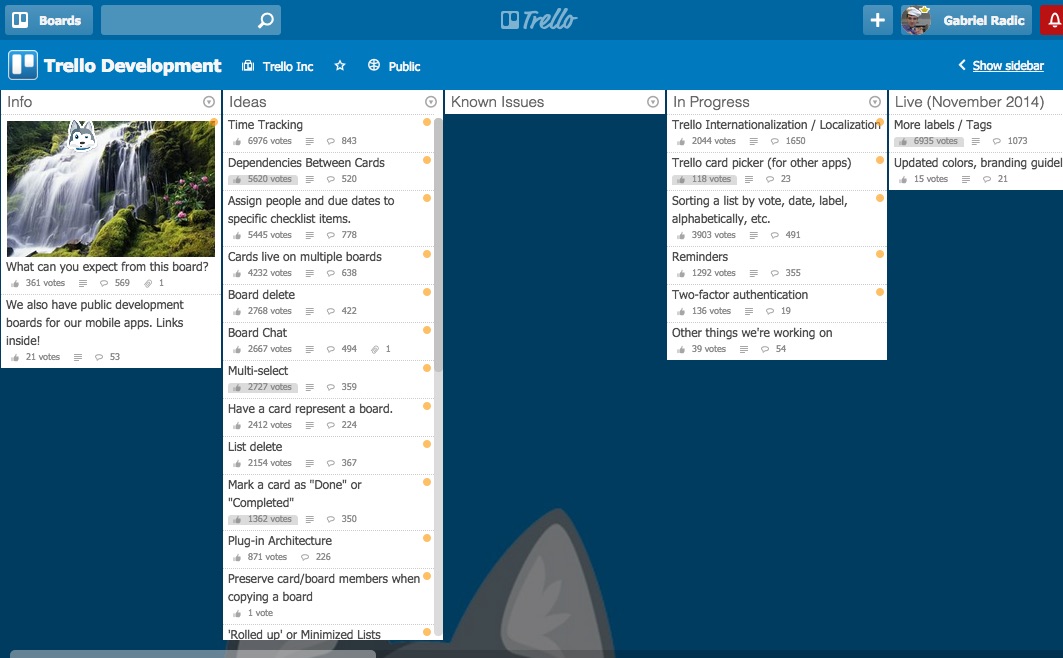
Task: Open notifications via the red bell icon
Action: coord(1050,20)
